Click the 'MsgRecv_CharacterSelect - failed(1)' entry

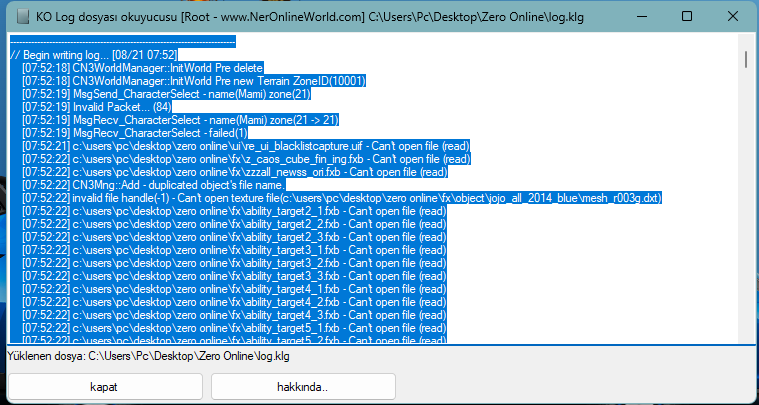click(x=135, y=133)
